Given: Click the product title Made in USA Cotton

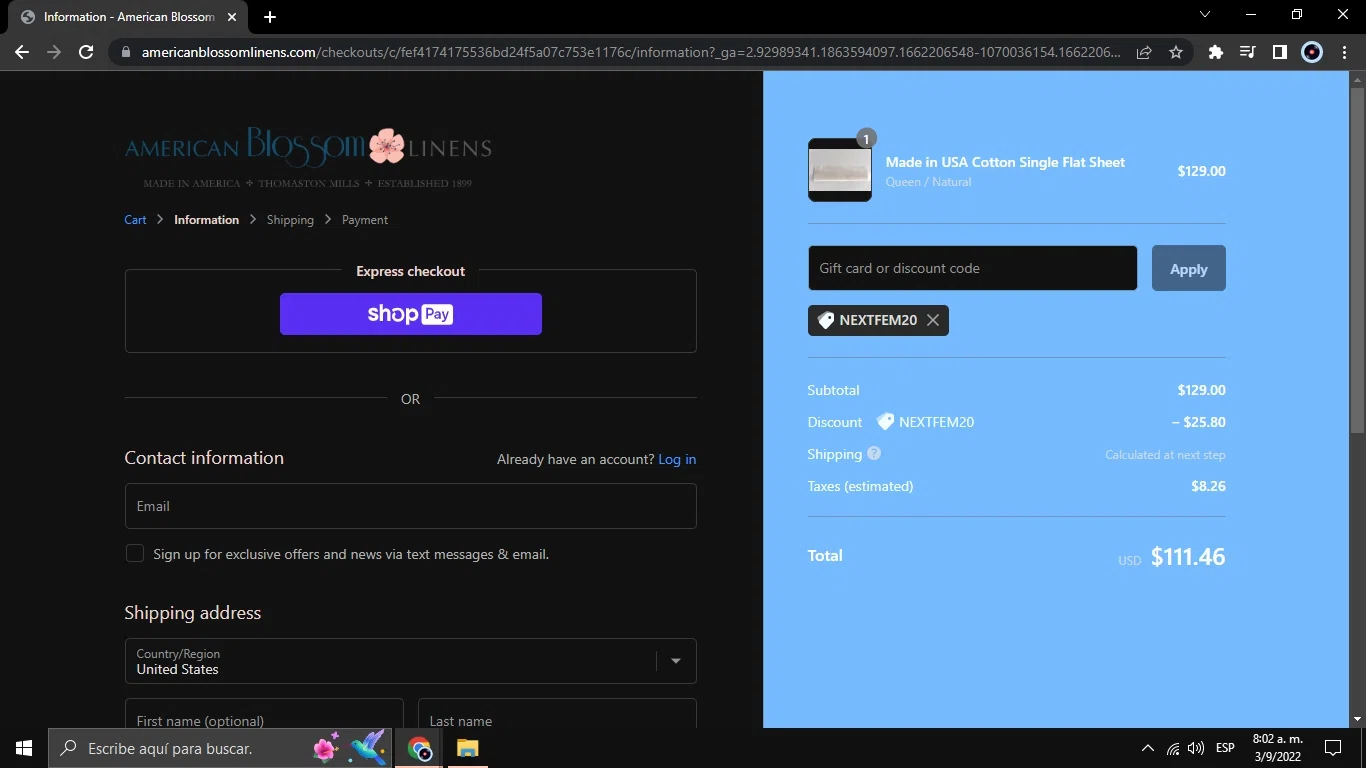Looking at the screenshot, I should click(1005, 162).
